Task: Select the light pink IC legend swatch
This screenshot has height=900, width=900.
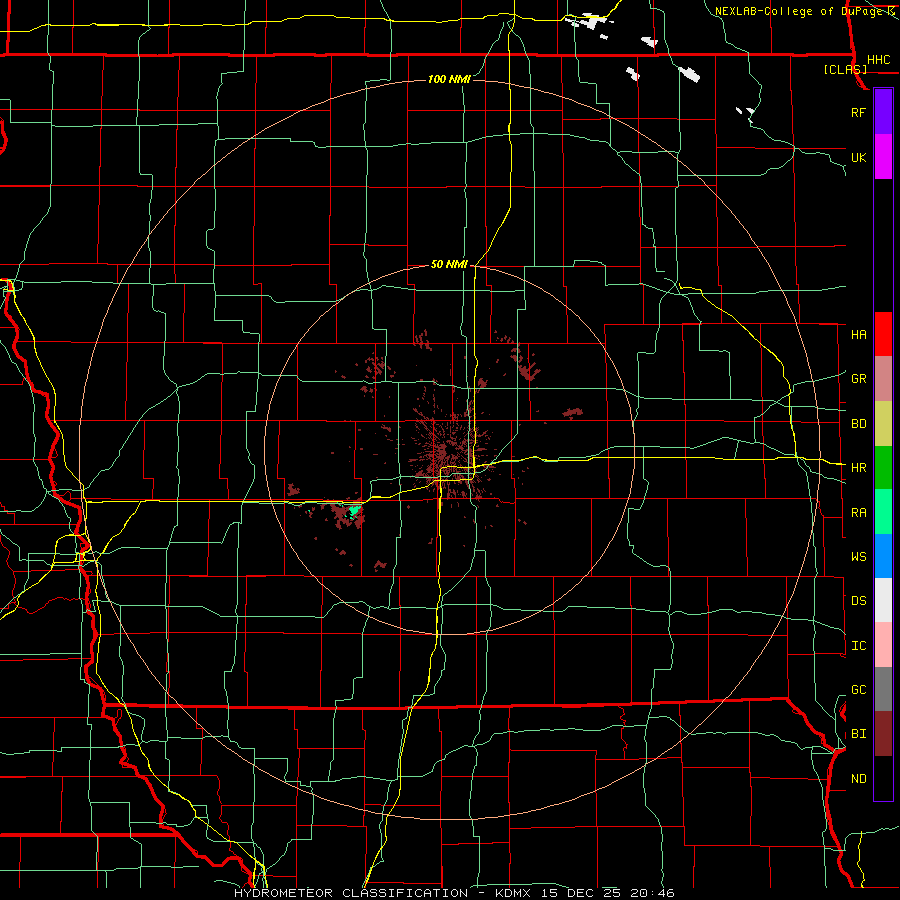Action: click(x=883, y=645)
